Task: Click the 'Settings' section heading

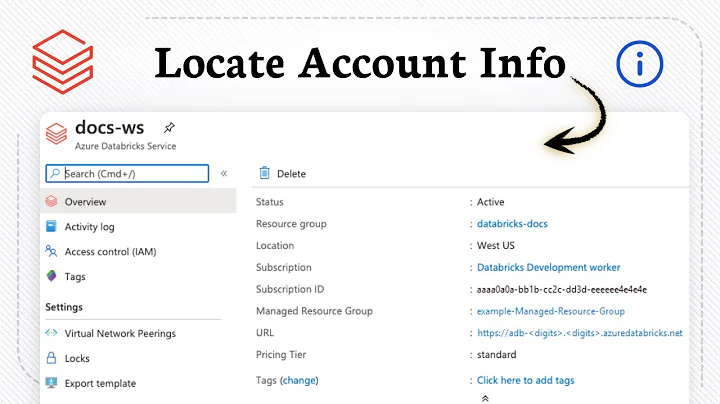Action: [64, 307]
